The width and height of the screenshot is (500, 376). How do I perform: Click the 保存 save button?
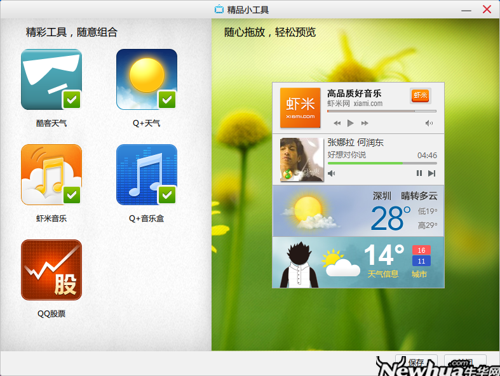[416, 363]
